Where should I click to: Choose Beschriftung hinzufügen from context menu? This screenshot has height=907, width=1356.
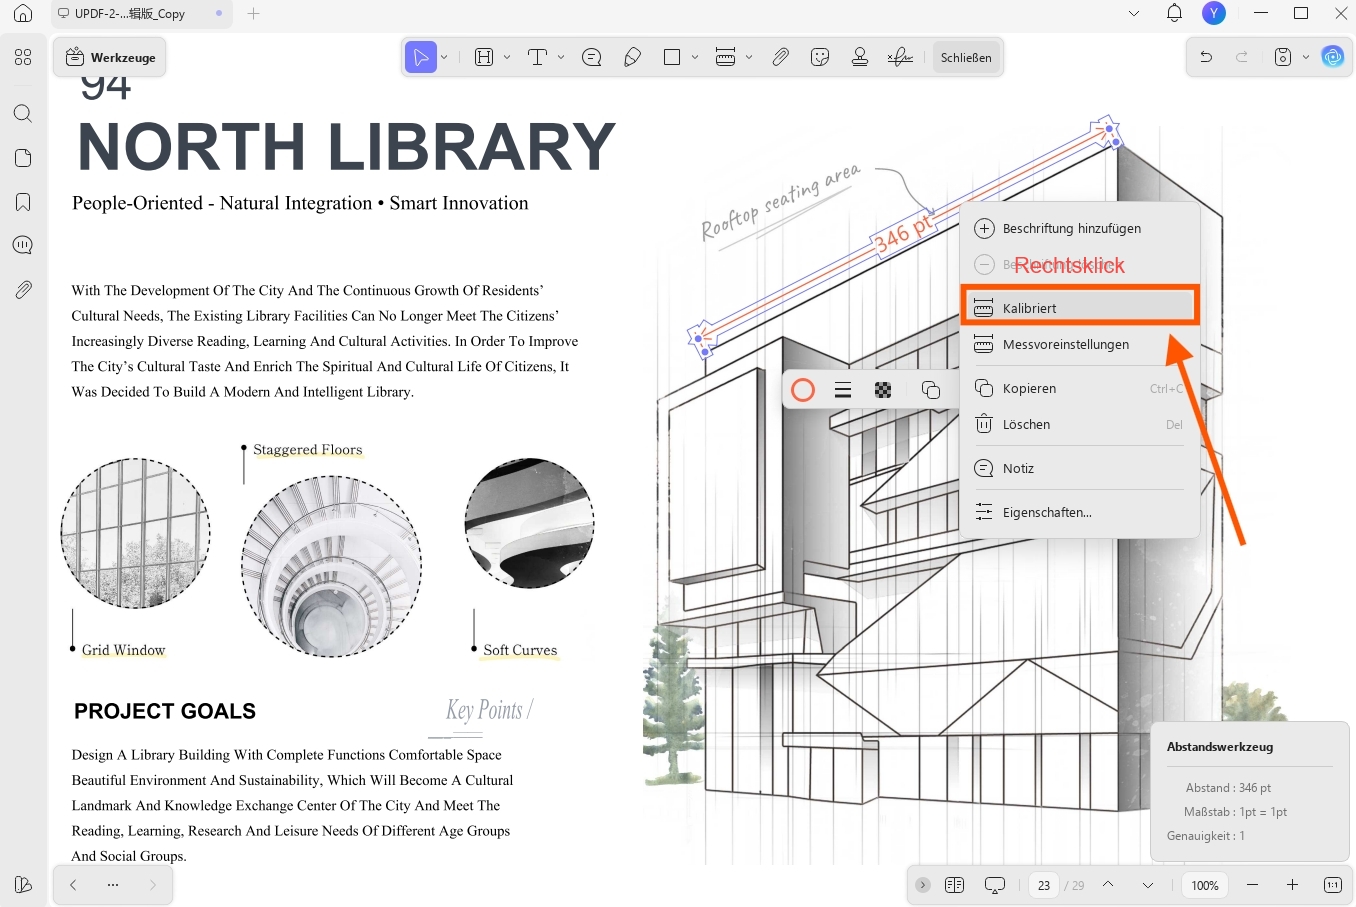click(x=1080, y=228)
